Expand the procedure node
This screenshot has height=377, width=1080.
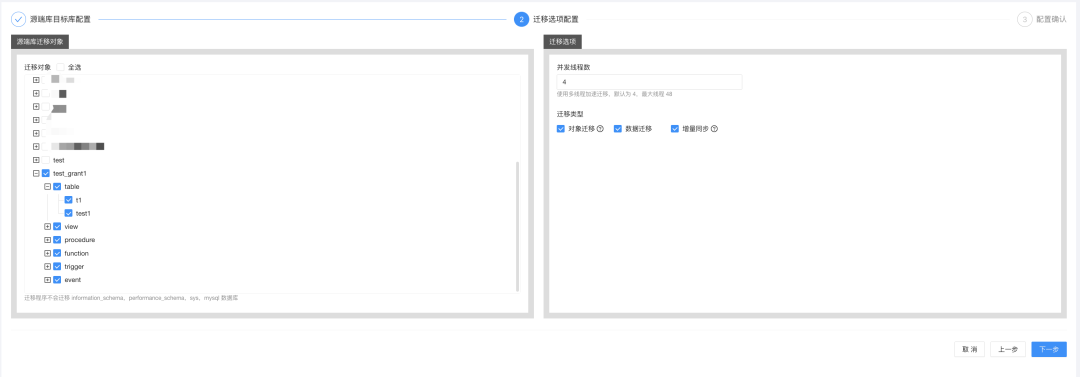click(x=48, y=240)
